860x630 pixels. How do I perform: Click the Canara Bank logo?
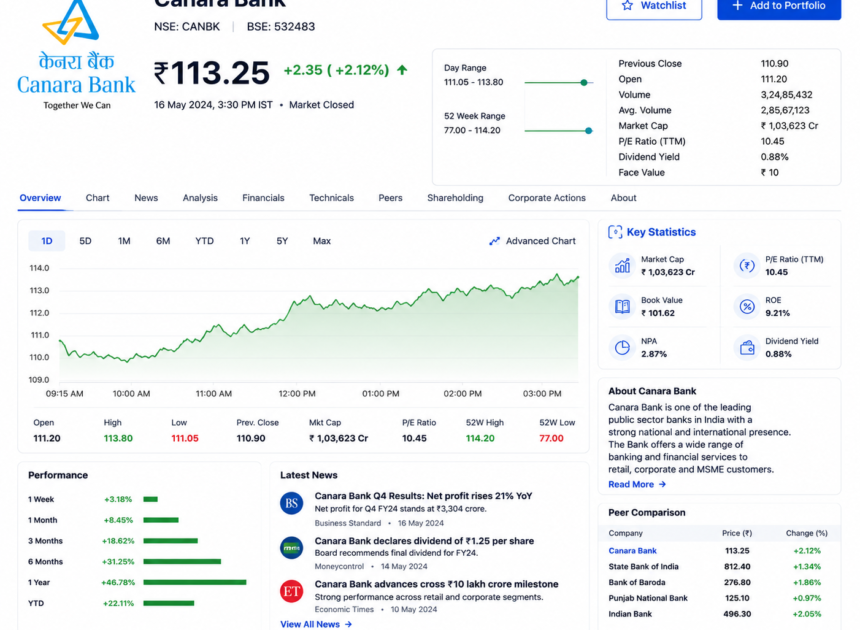pyautogui.click(x=76, y=55)
